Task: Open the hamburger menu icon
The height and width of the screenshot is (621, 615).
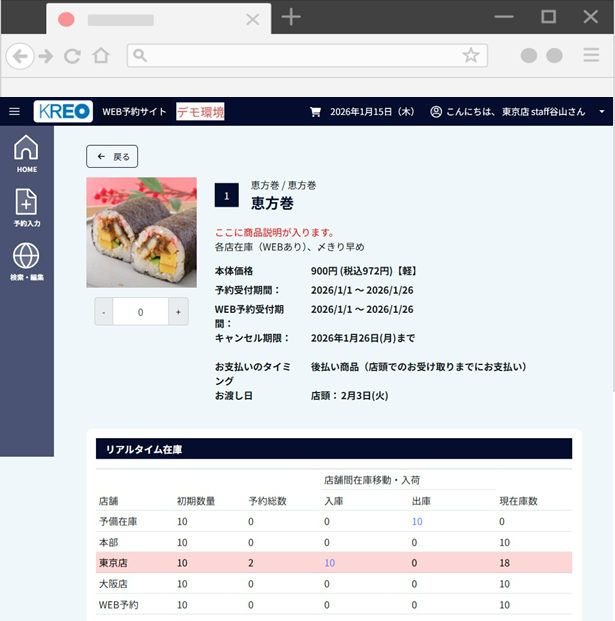Action: (x=14, y=112)
